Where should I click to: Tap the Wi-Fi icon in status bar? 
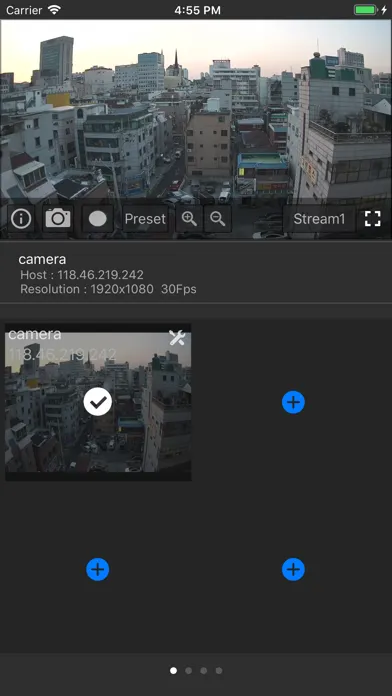54,10
